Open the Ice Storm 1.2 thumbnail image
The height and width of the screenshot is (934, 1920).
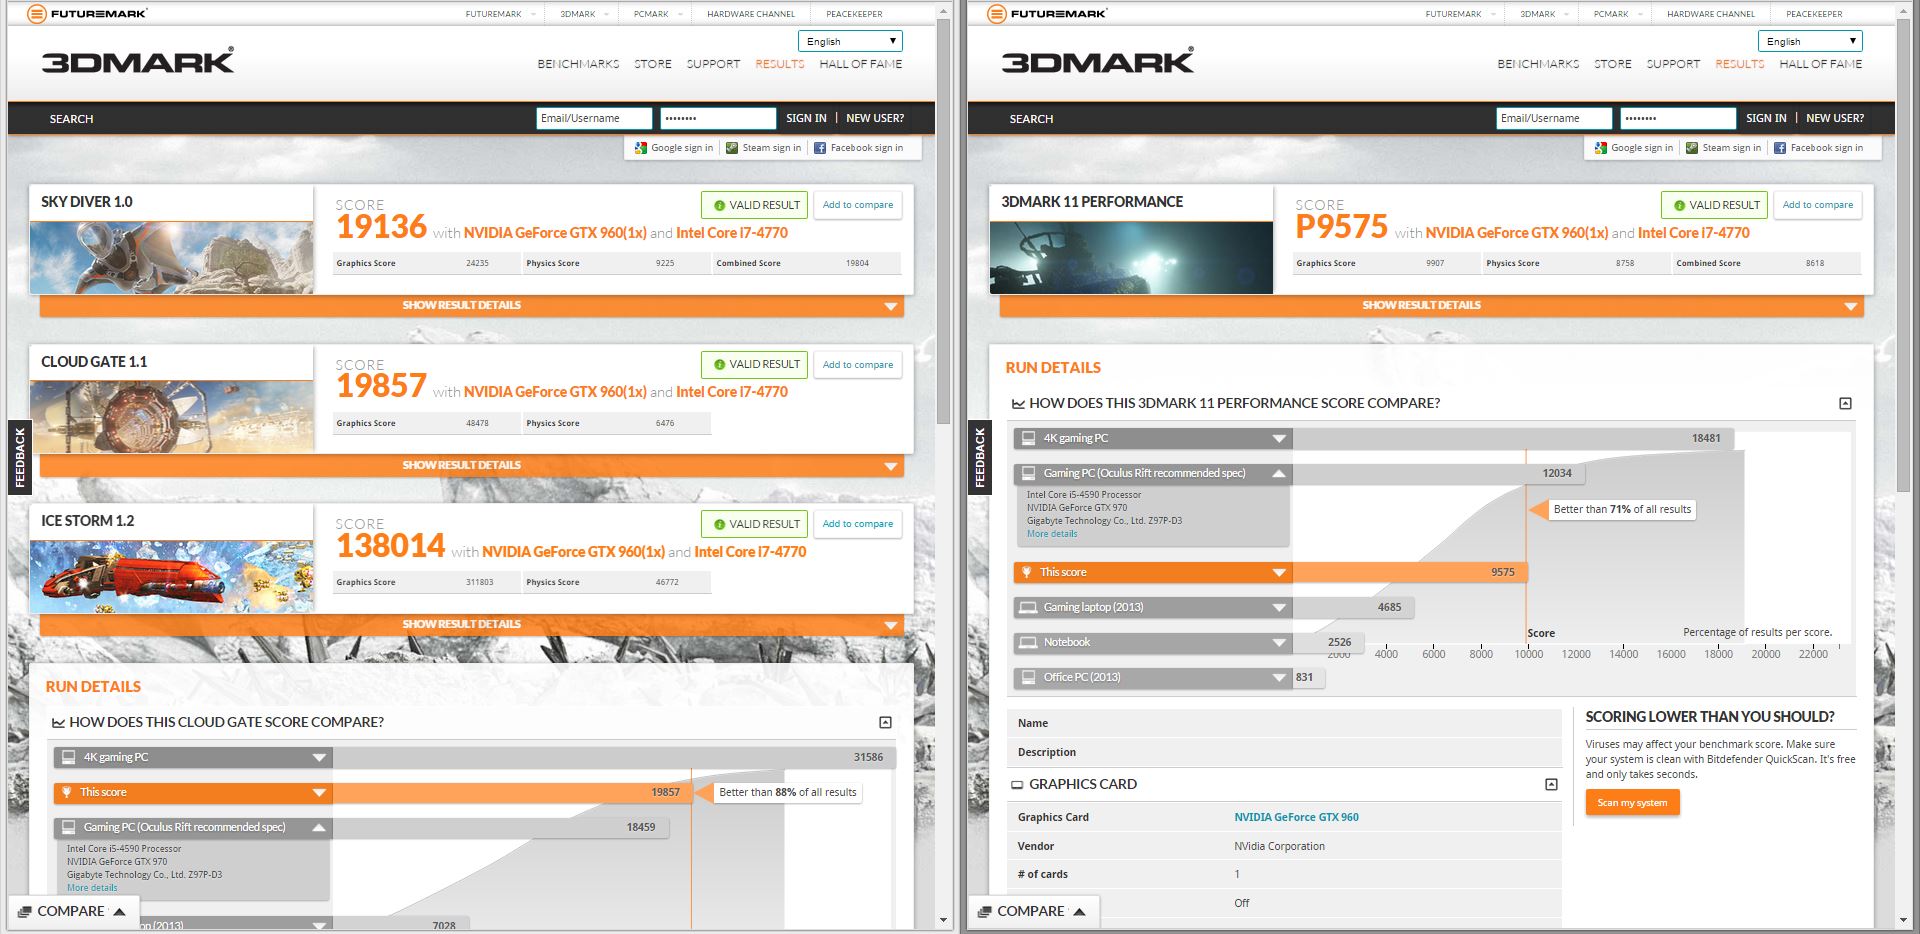pyautogui.click(x=171, y=577)
